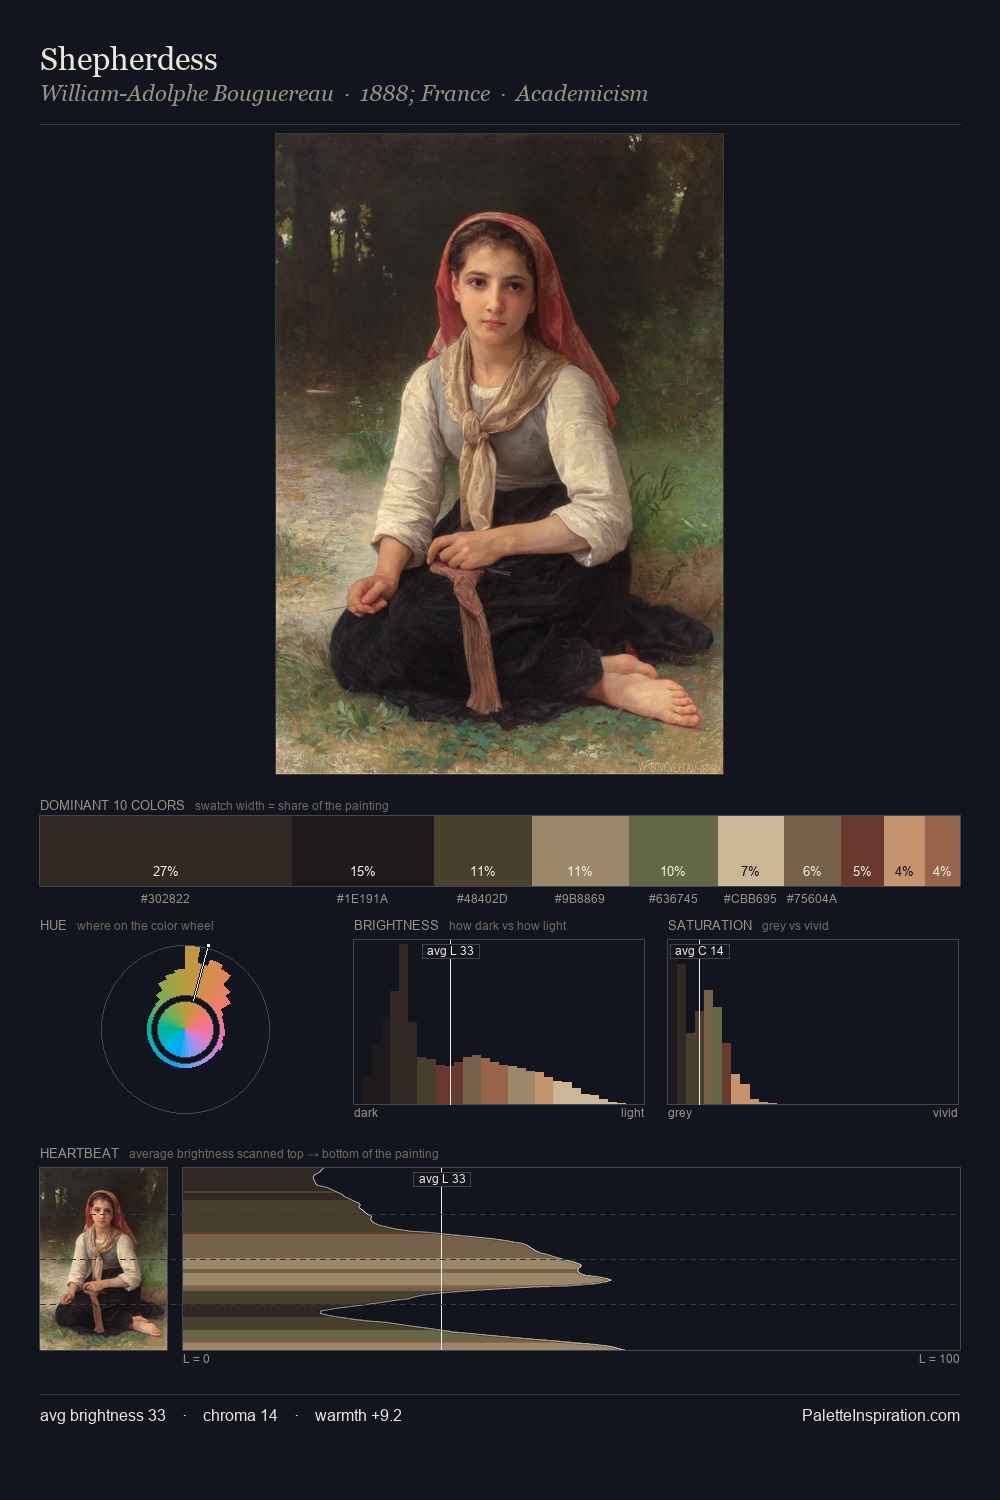Choose the 11% tan swatch #9B8869
1000x1500 pixels.
coord(580,851)
